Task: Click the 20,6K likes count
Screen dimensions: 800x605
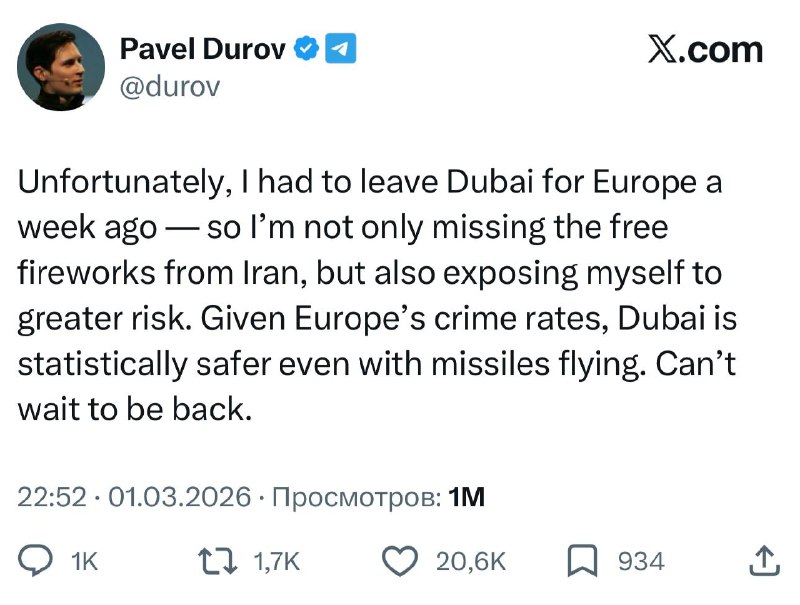Action: tap(470, 562)
